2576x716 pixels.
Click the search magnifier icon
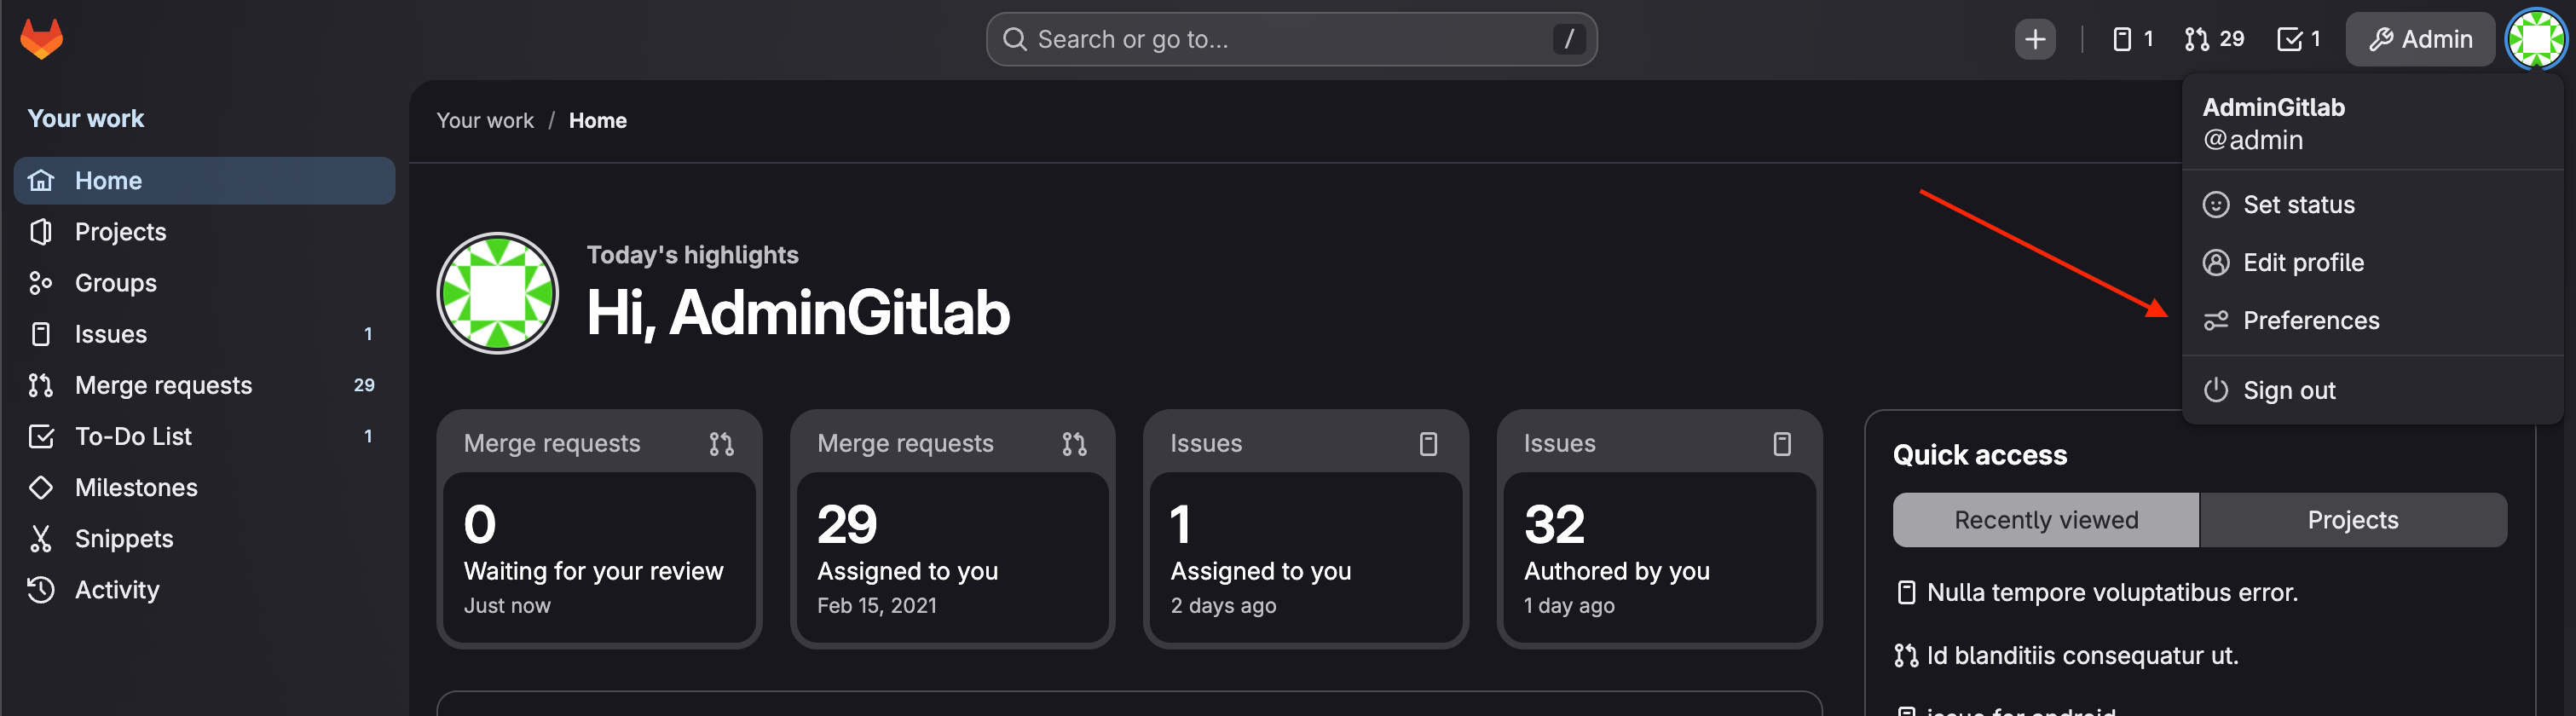(x=1014, y=39)
